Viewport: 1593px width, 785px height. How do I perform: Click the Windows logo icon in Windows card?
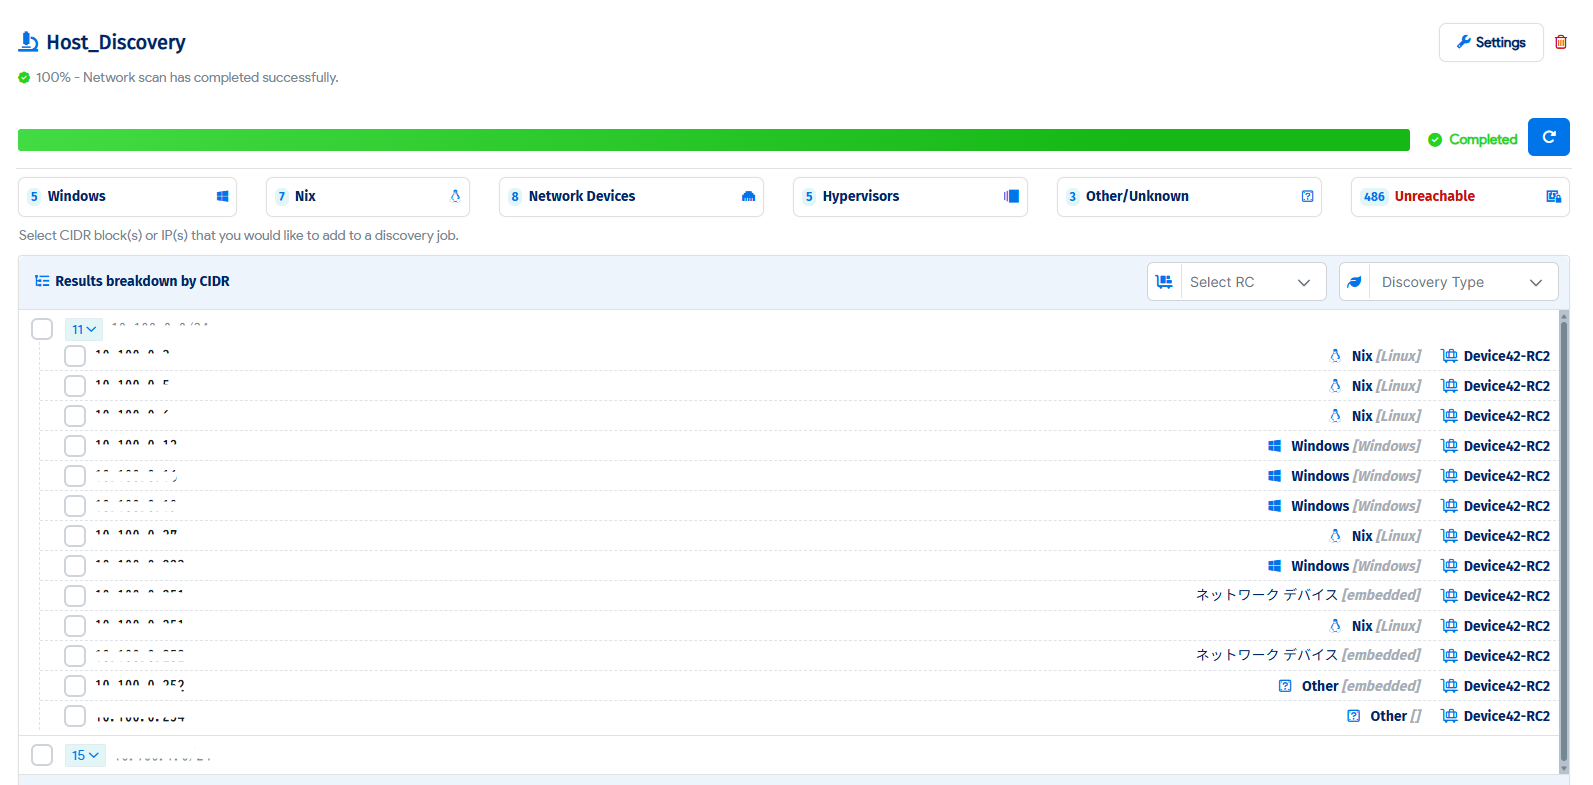pyautogui.click(x=222, y=197)
